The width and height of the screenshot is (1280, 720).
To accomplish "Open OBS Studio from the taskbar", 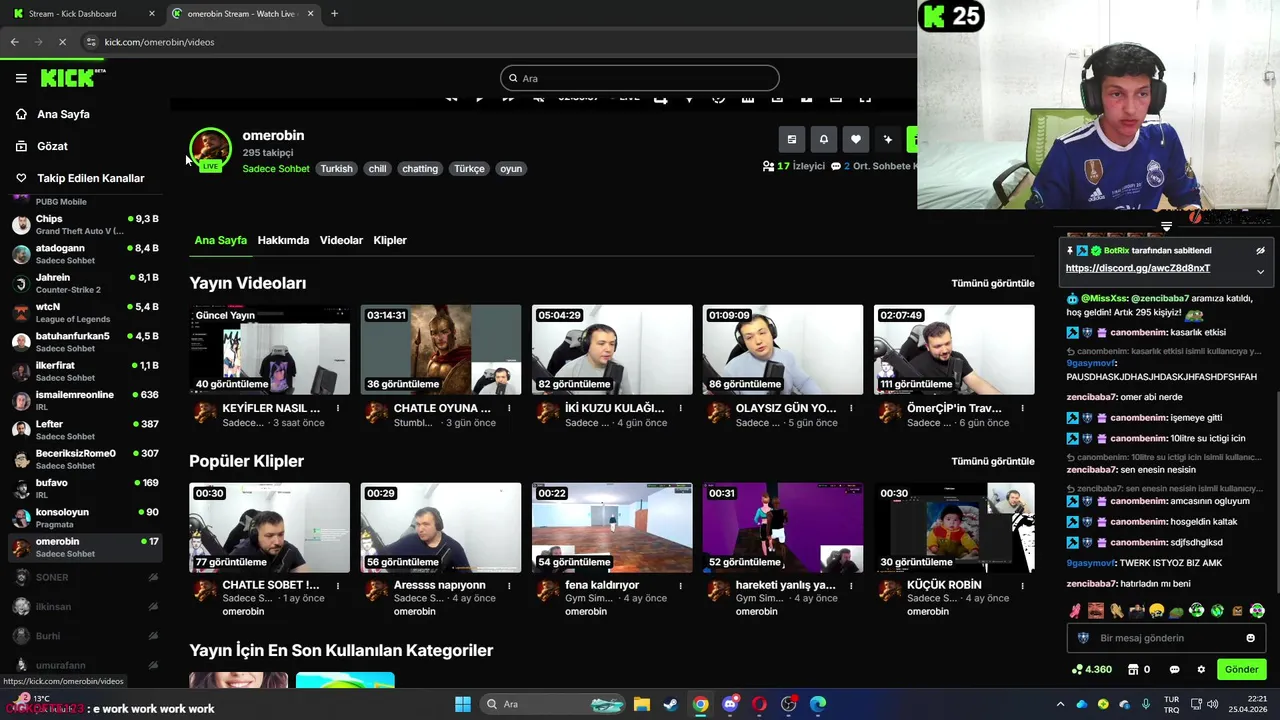I will tap(789, 704).
